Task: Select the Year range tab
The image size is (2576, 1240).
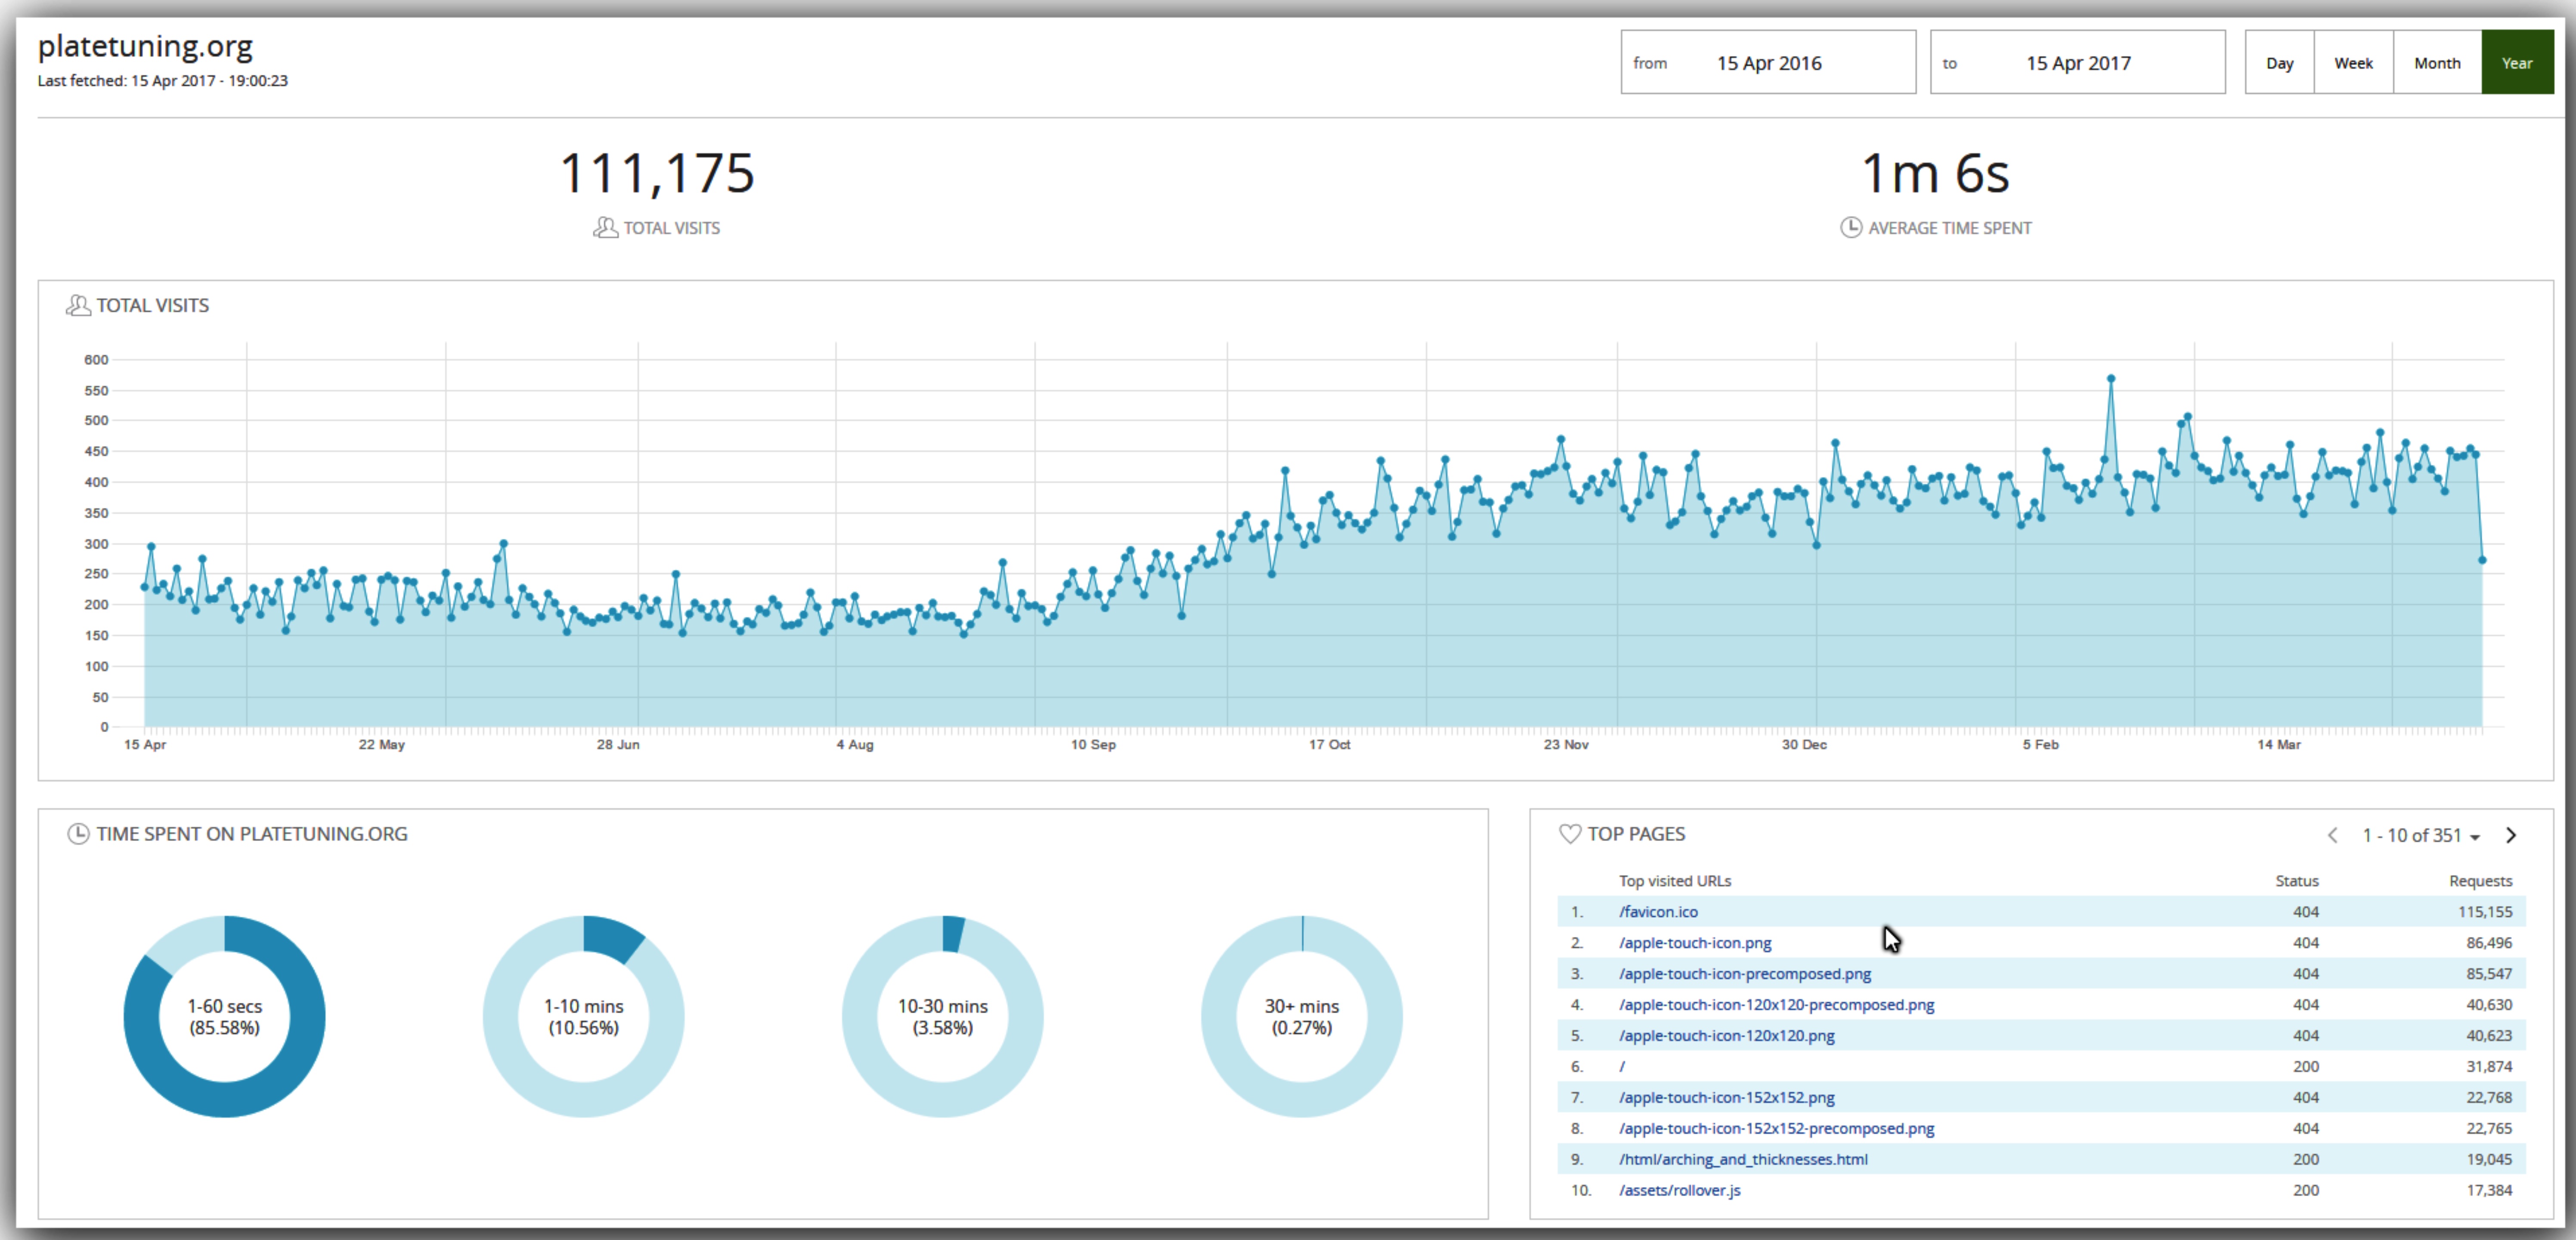Action: (2517, 62)
